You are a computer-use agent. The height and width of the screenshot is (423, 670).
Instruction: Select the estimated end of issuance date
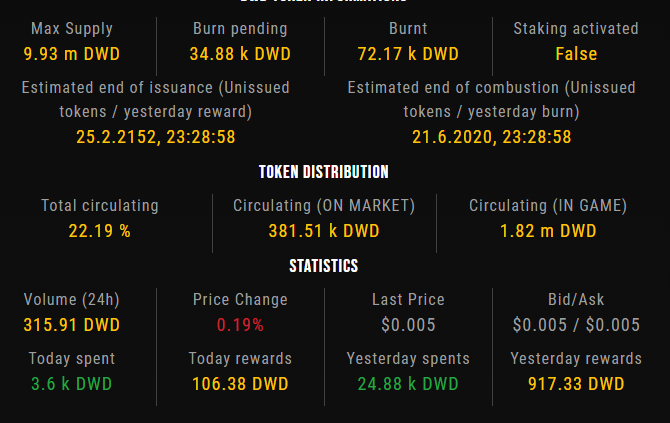pos(156,136)
